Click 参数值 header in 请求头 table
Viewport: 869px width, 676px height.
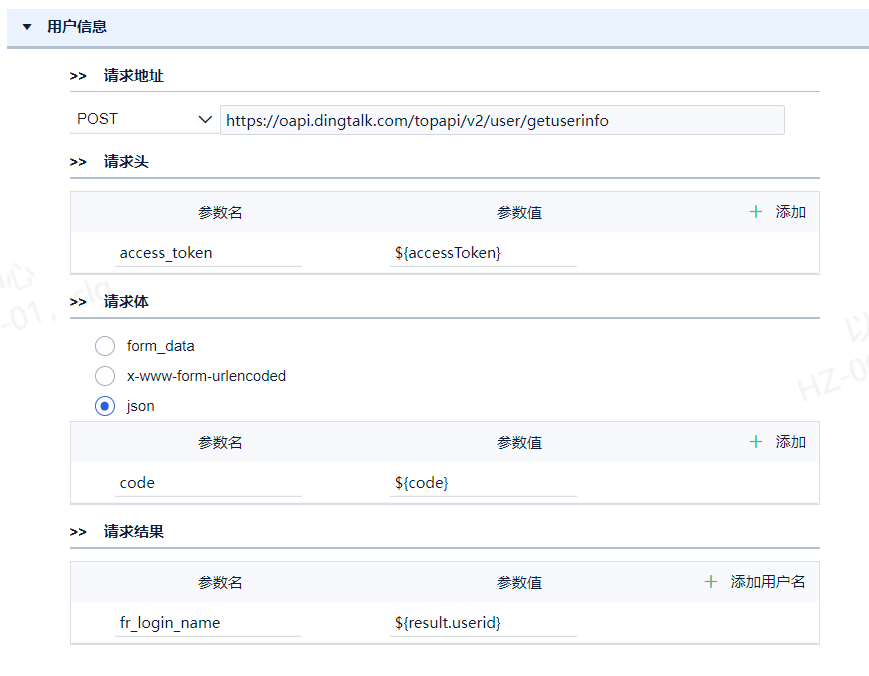point(519,212)
